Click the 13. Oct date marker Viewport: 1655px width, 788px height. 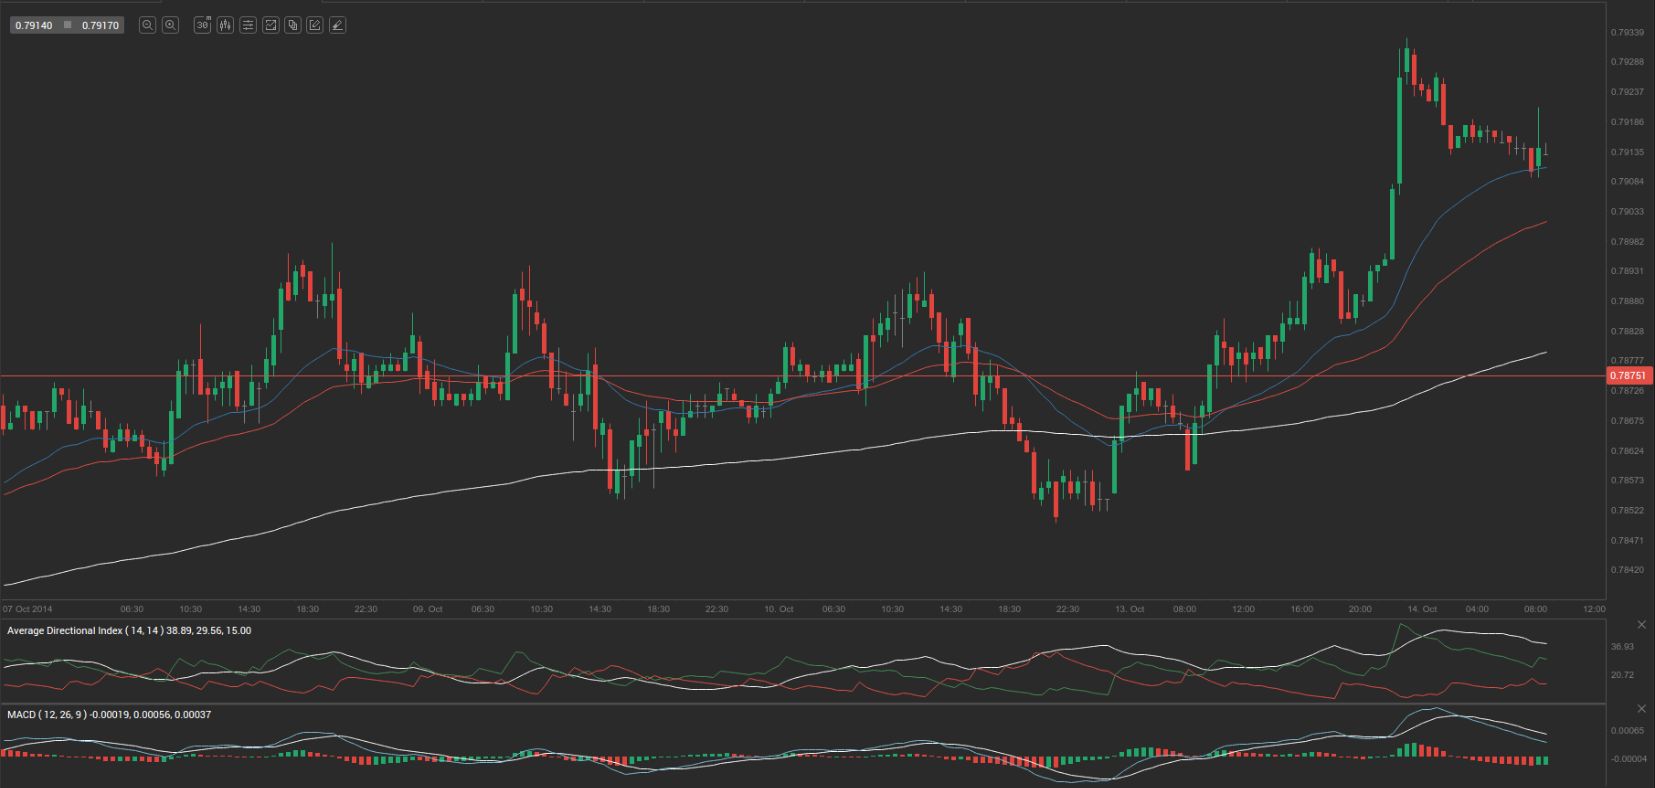click(1130, 609)
